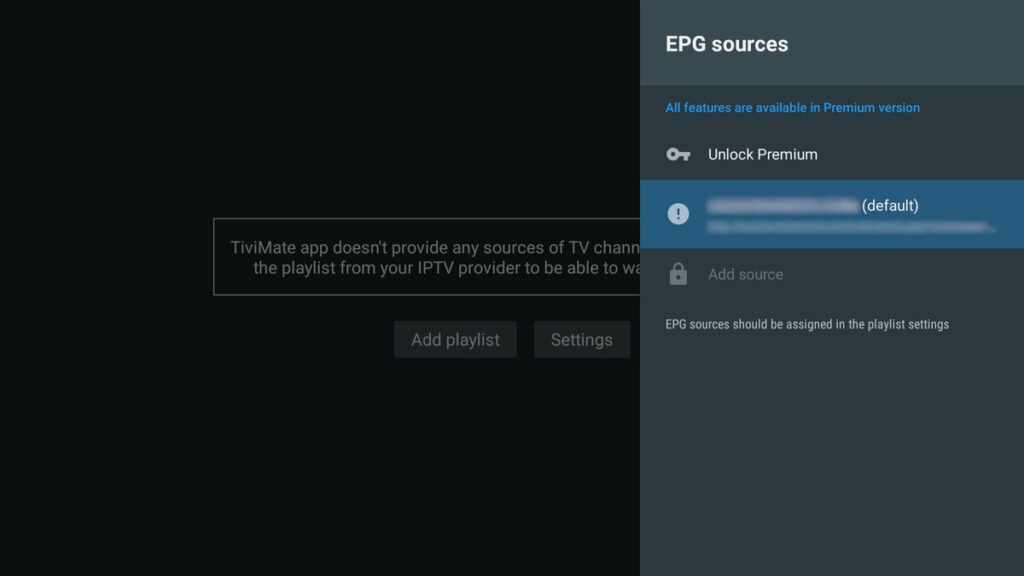
Task: Click the playlist settings hint text
Action: point(806,324)
